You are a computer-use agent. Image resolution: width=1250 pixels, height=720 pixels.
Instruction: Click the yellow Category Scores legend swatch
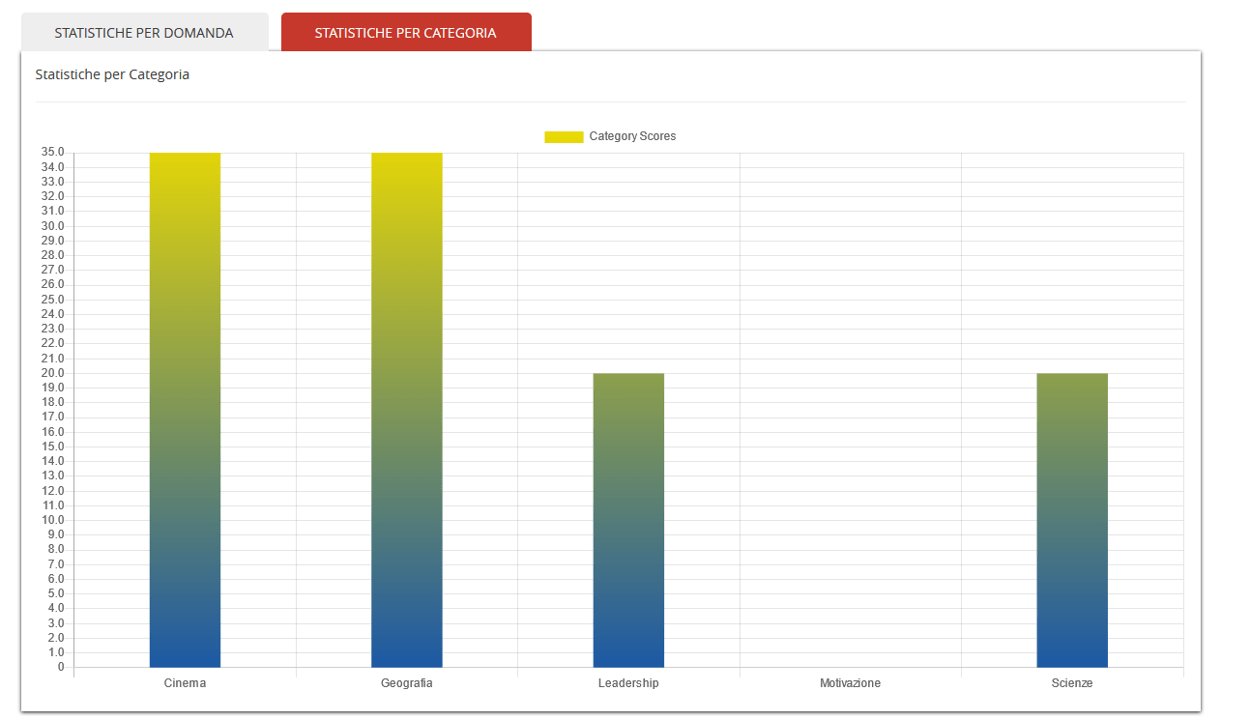(563, 137)
